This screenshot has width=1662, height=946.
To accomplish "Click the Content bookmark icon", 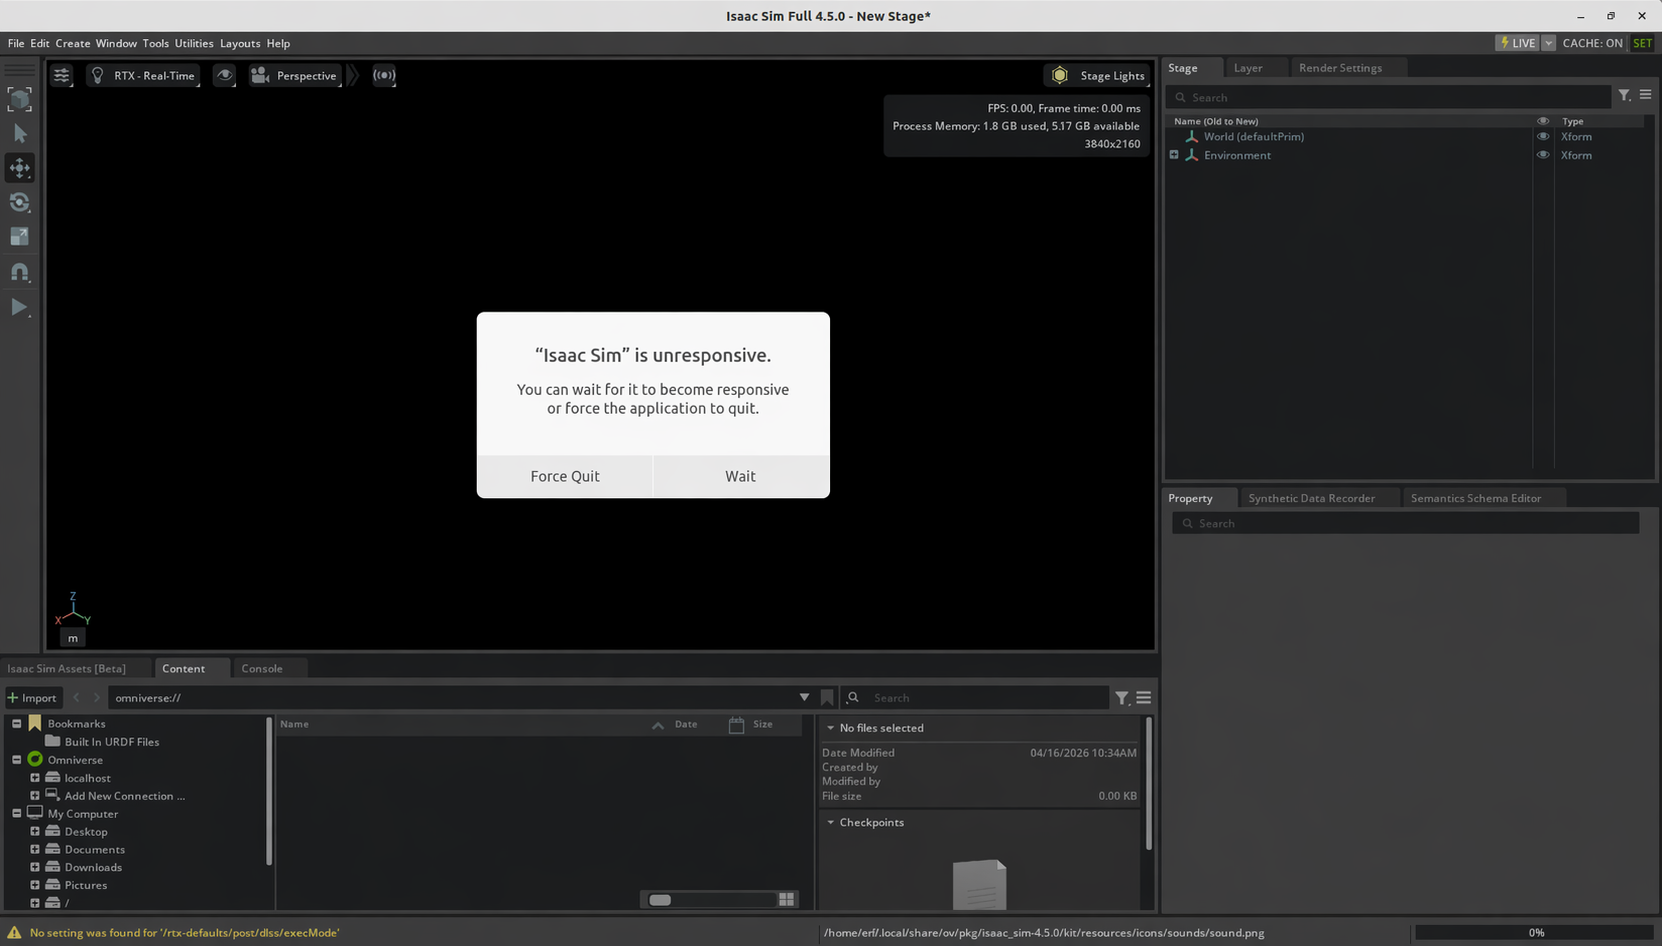I will (827, 698).
